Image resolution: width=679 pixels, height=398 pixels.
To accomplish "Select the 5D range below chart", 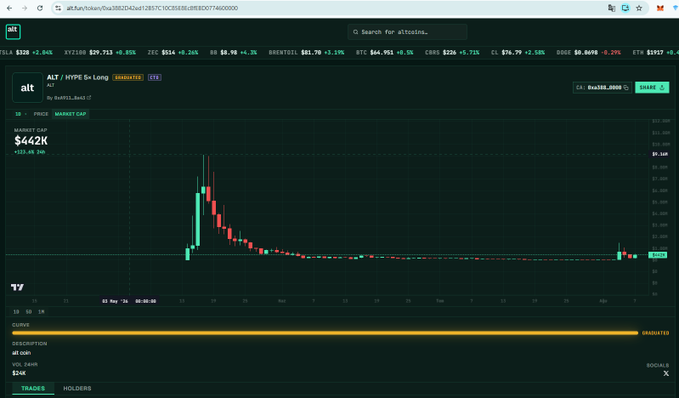I will click(x=29, y=312).
